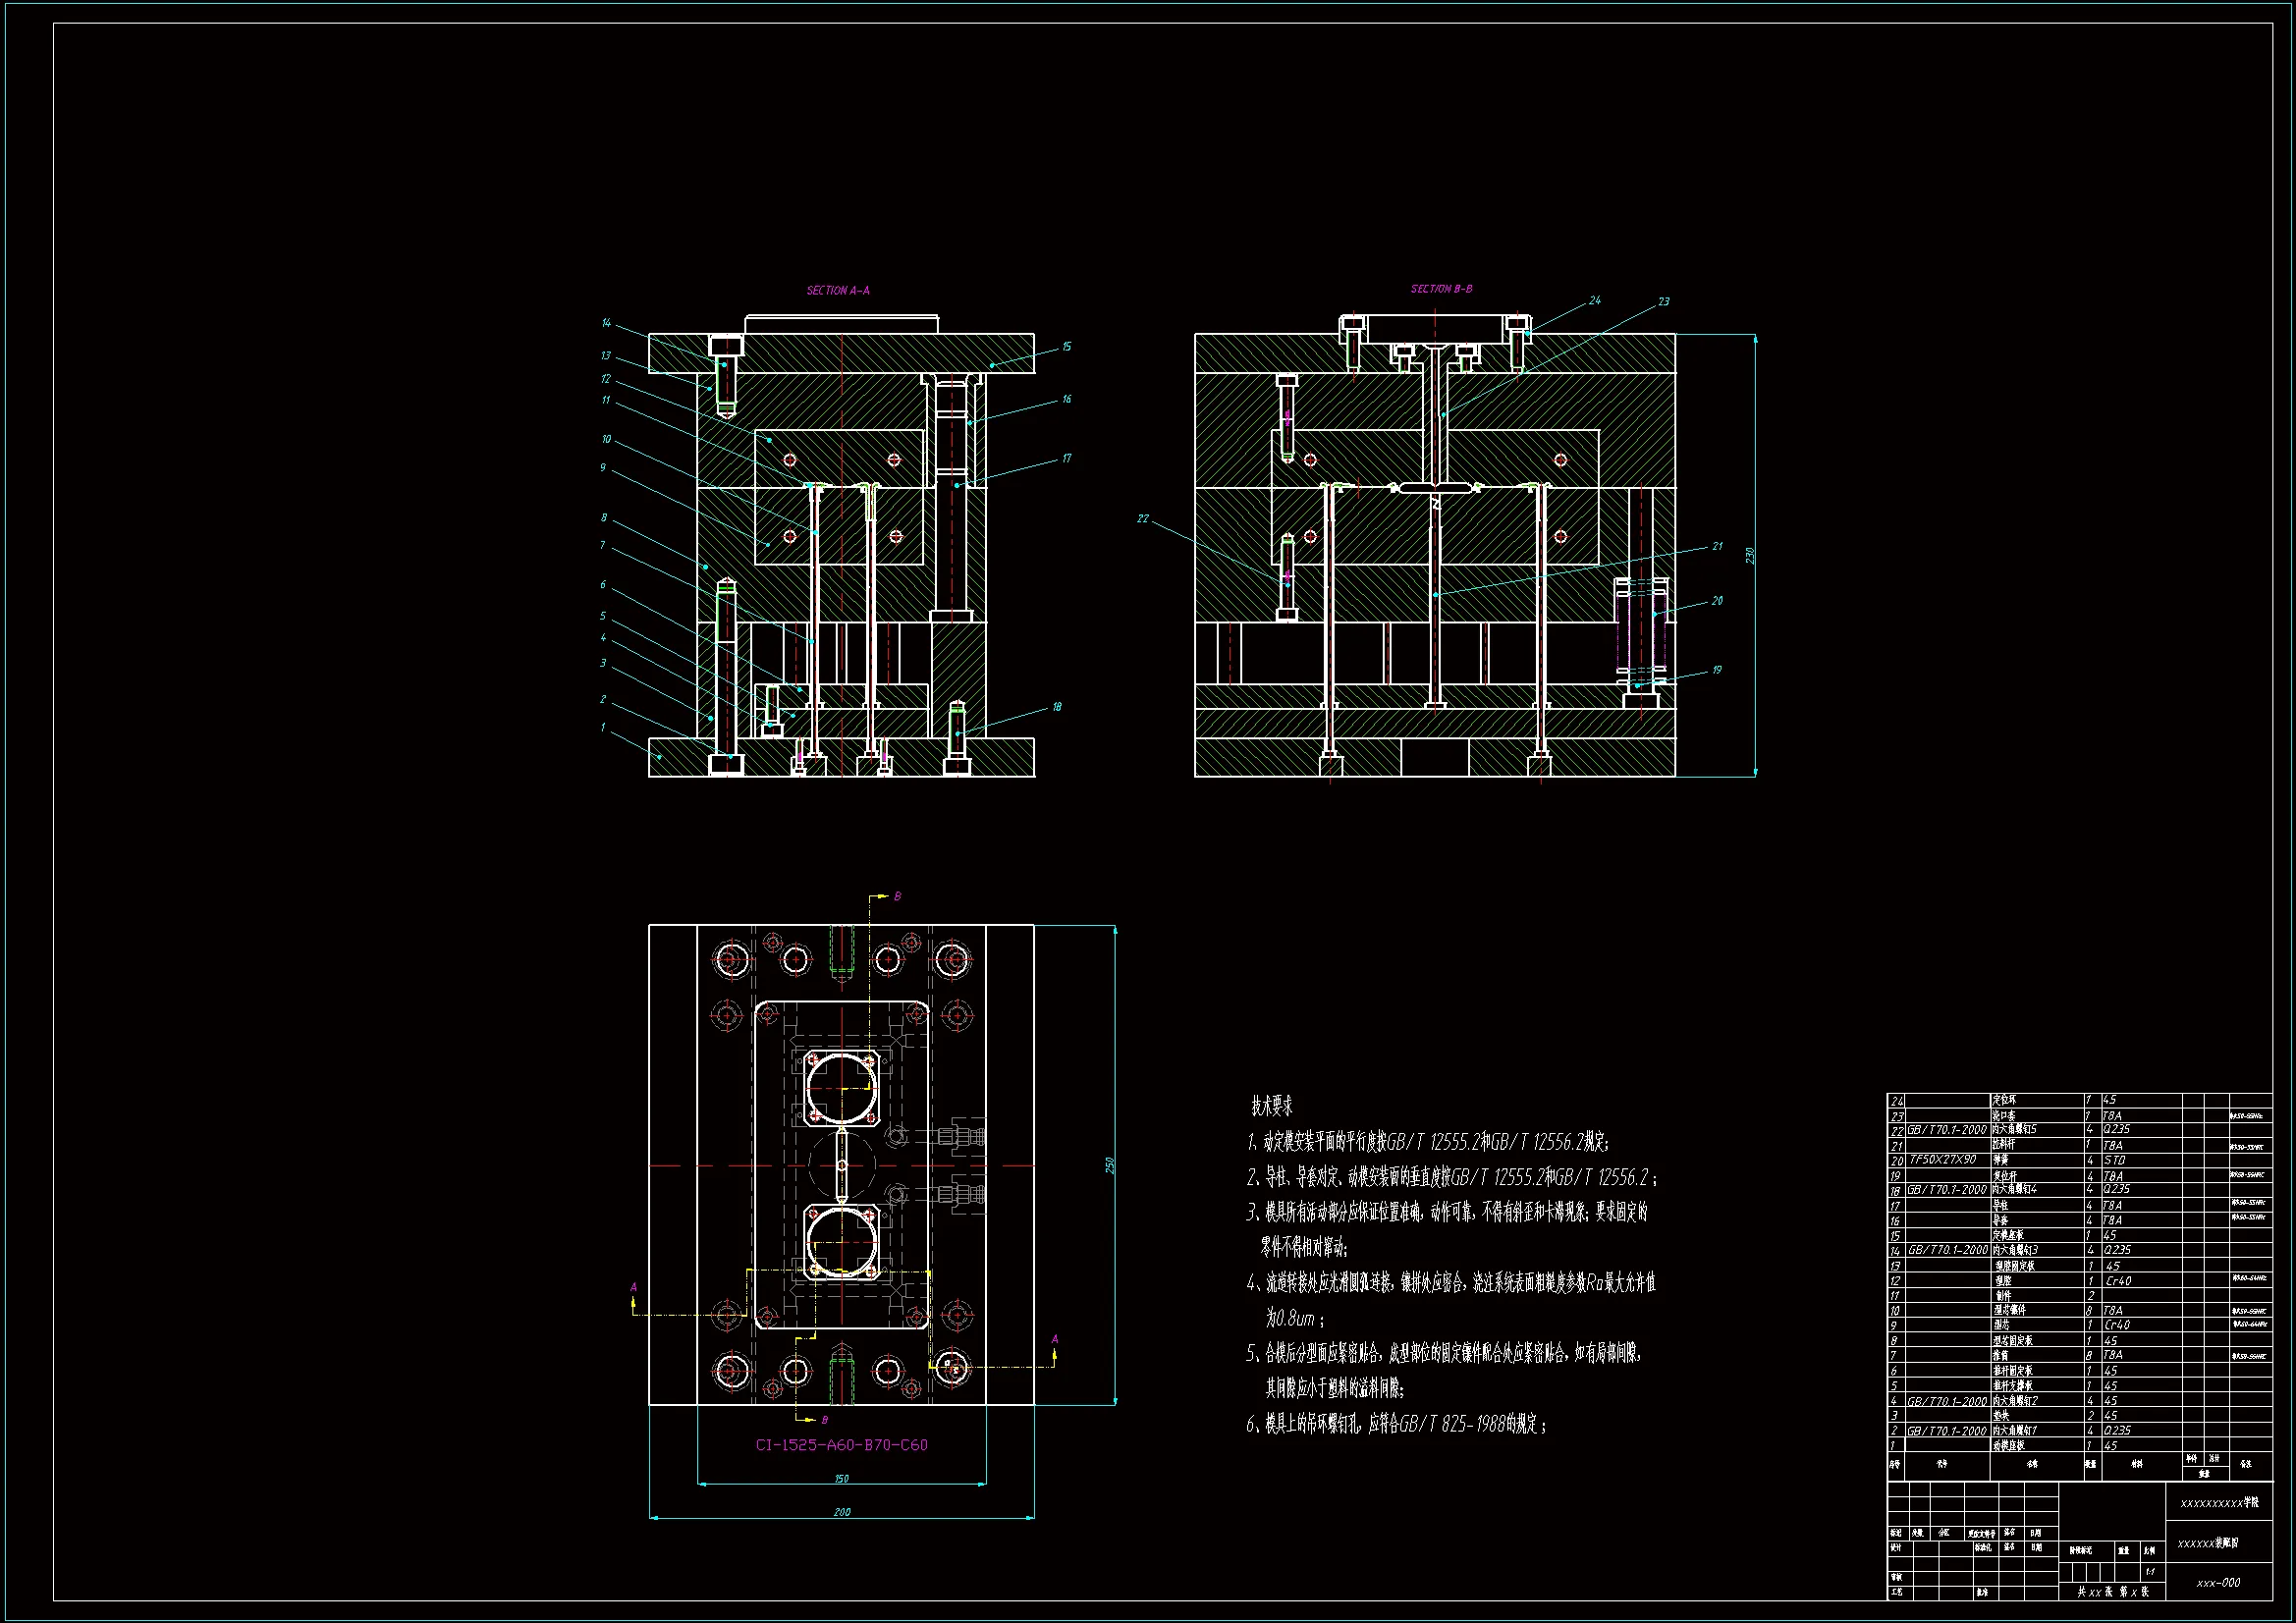The height and width of the screenshot is (1623, 2296).
Task: Click the xxxxxxxxxx学院 school name cell
Action: [x=2218, y=1503]
